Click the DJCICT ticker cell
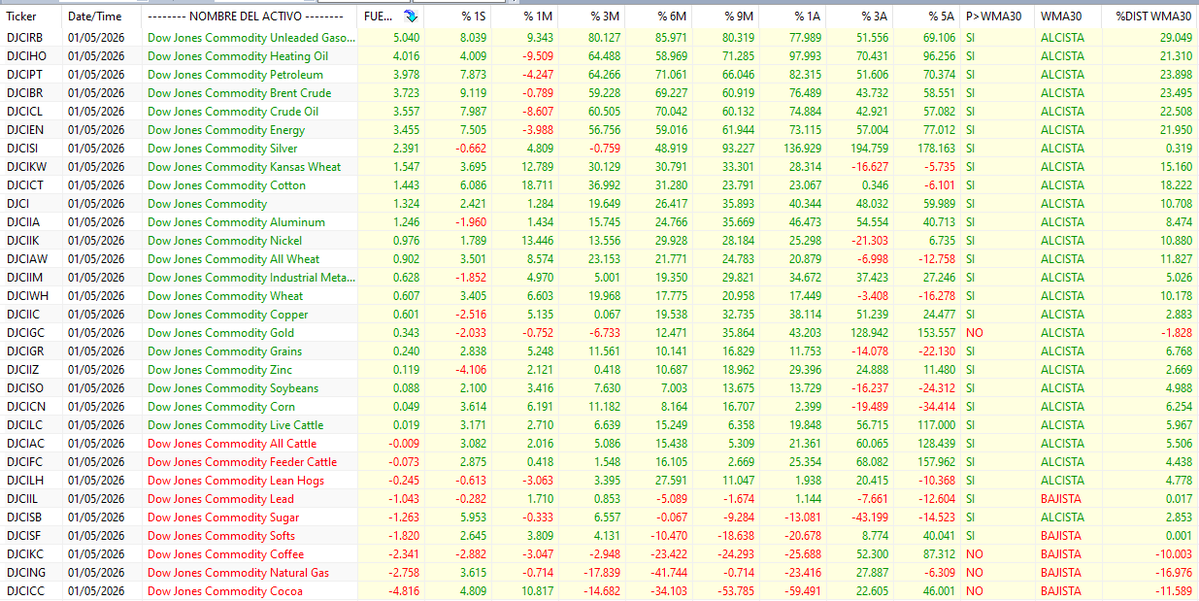1199x601 pixels. (23, 185)
